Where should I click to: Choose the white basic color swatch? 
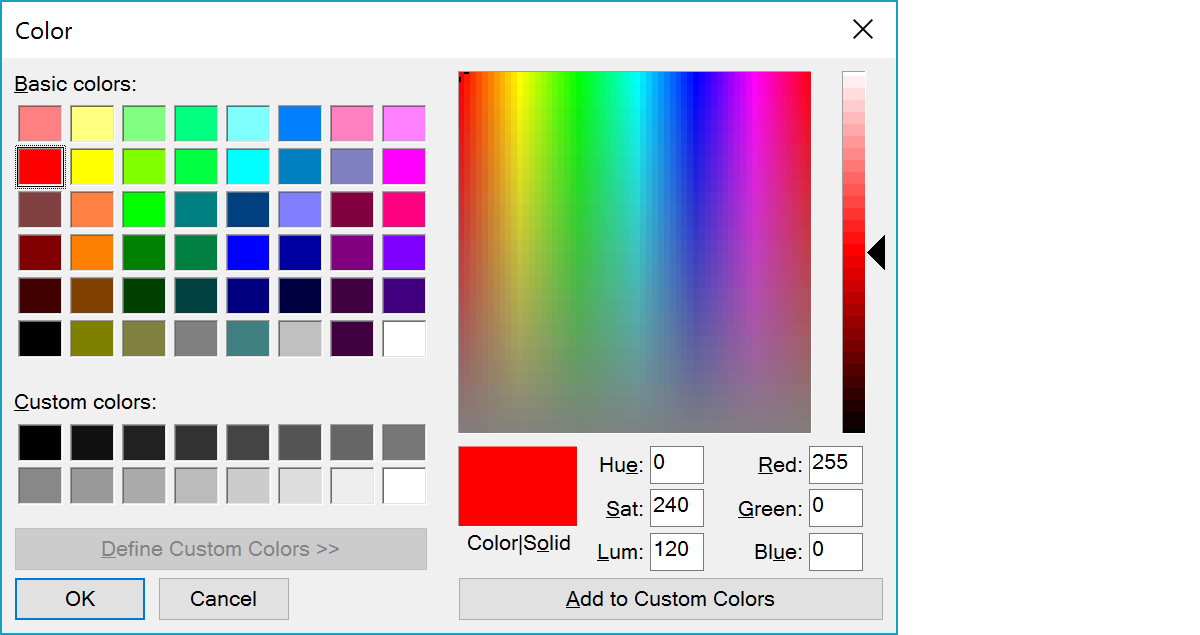point(404,339)
